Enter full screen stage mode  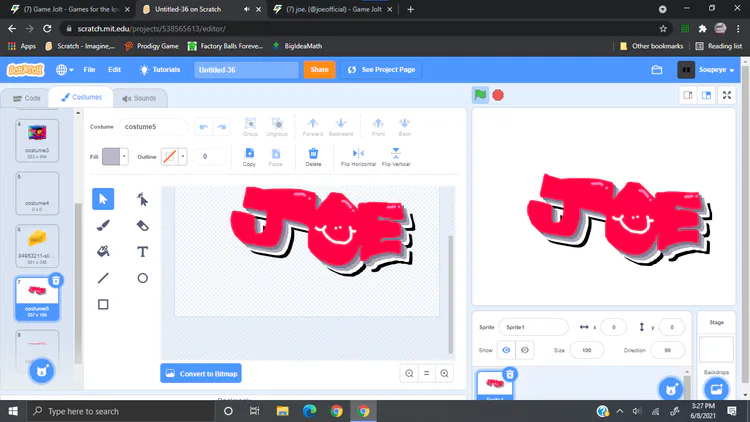point(727,95)
